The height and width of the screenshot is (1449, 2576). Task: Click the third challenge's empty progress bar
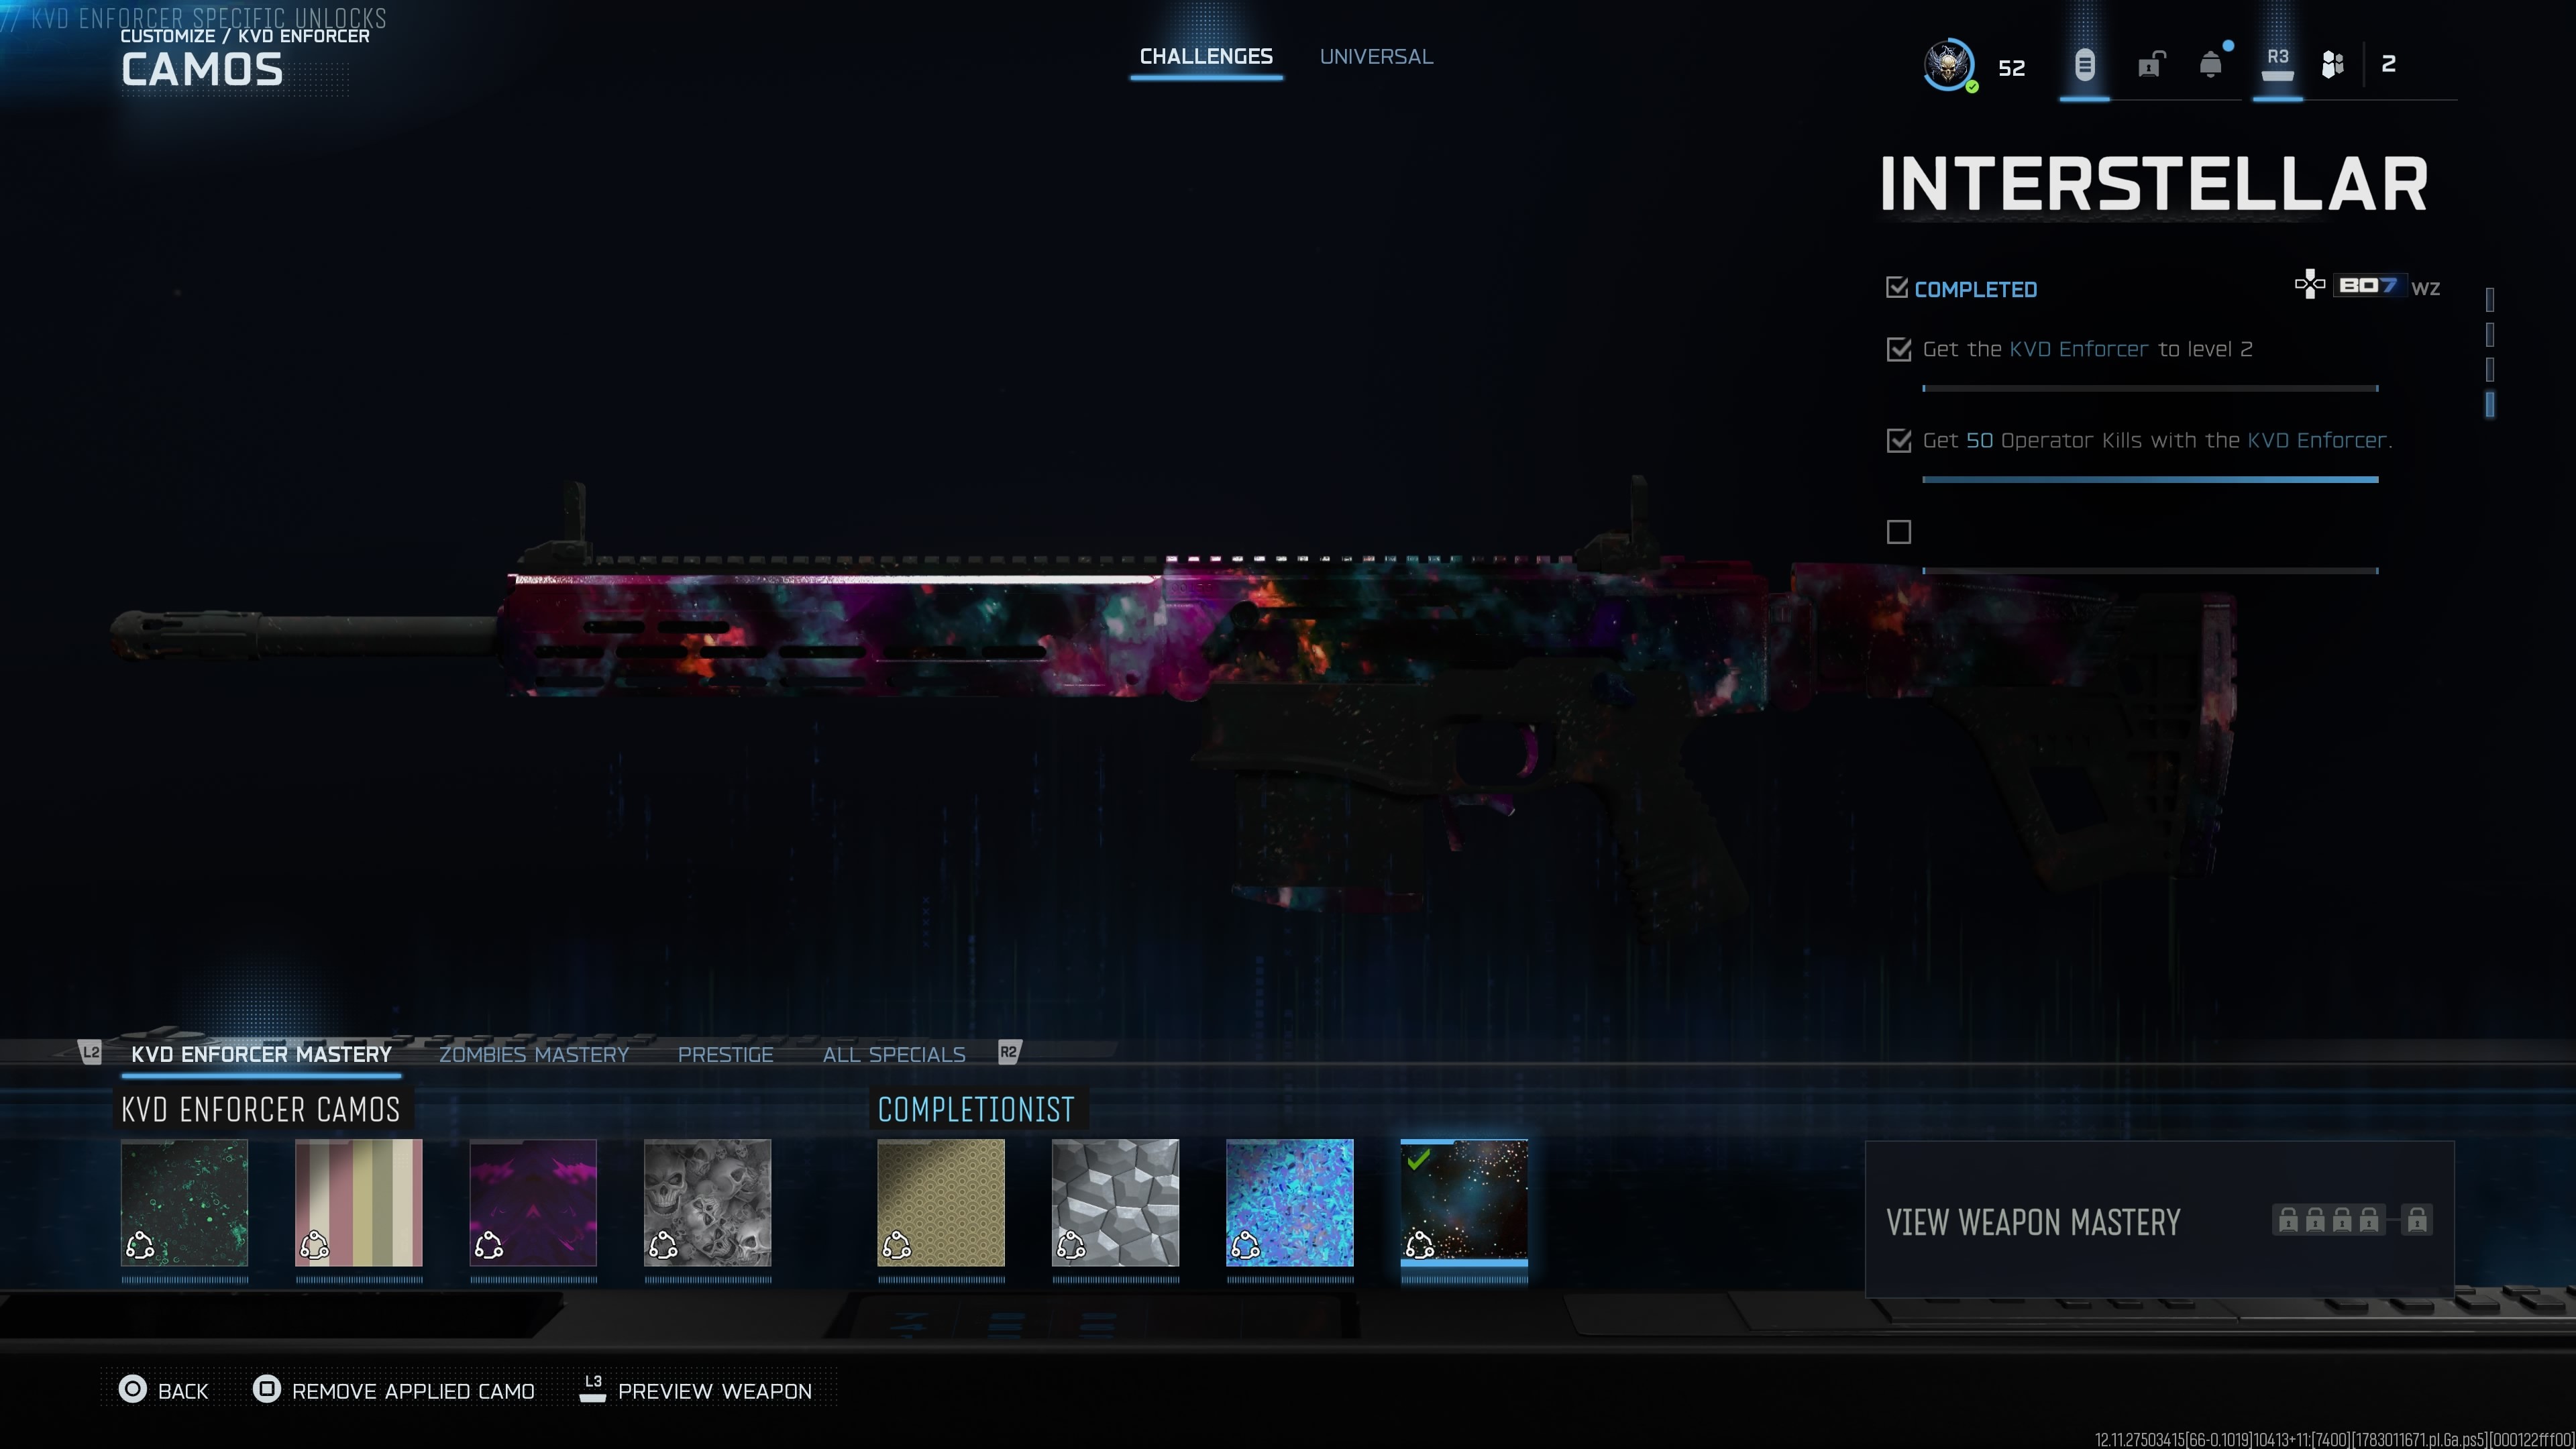(2150, 571)
